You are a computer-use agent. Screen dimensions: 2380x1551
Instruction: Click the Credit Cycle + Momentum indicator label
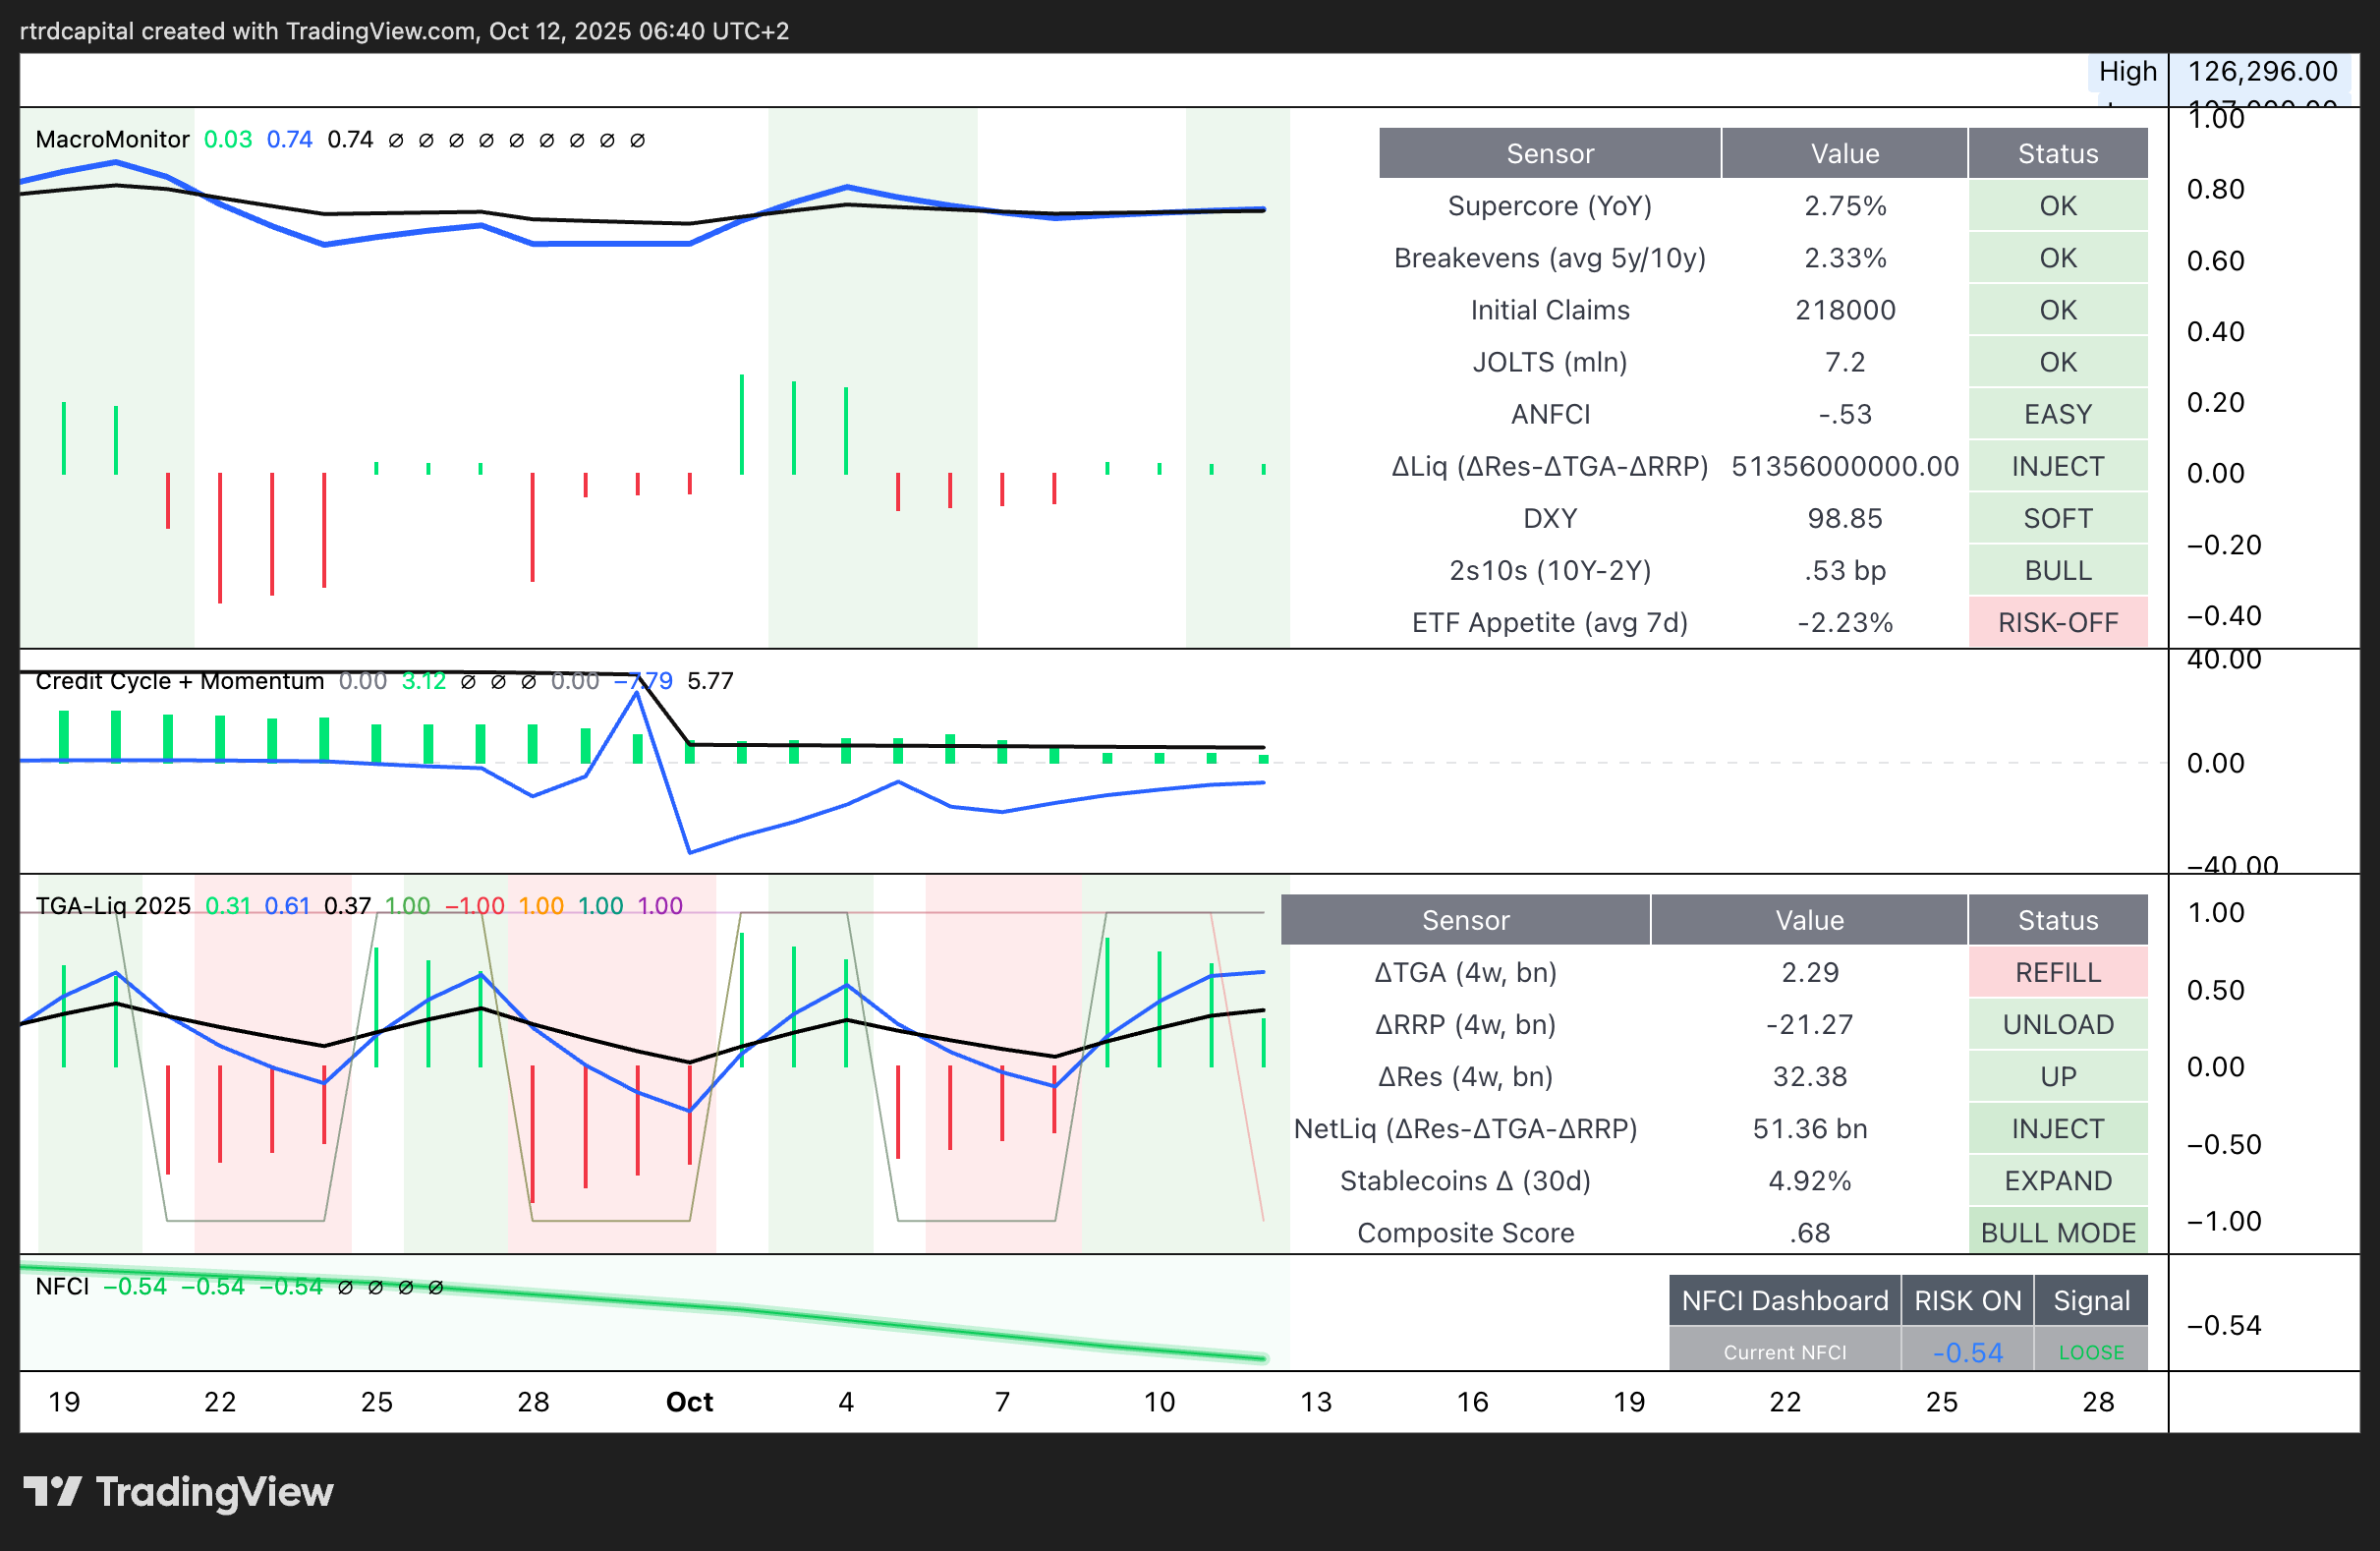point(179,681)
